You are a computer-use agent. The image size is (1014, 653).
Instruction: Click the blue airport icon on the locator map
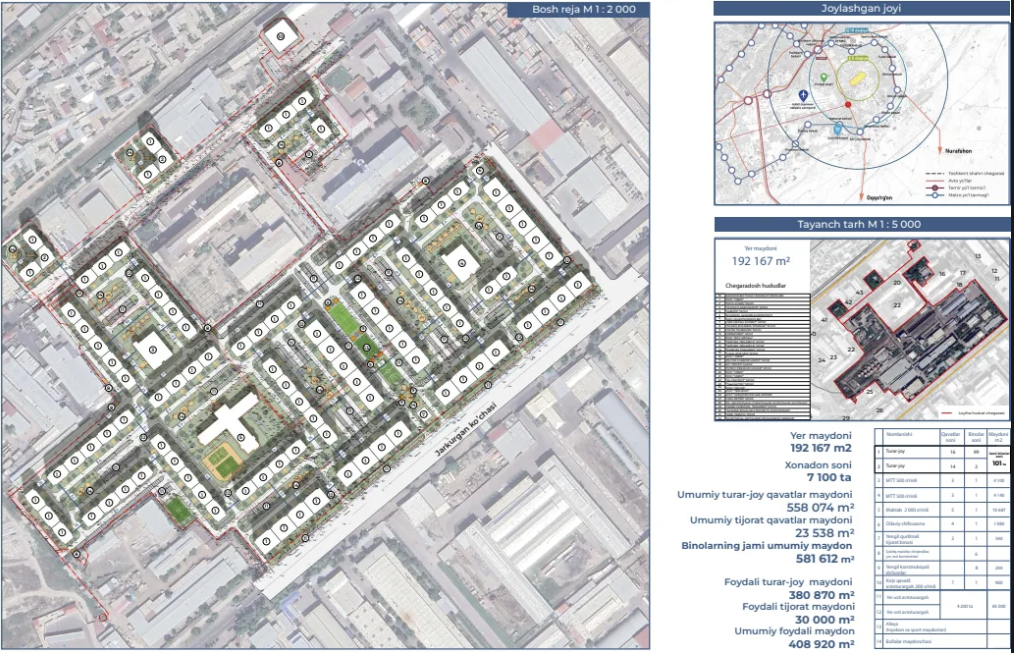802,95
